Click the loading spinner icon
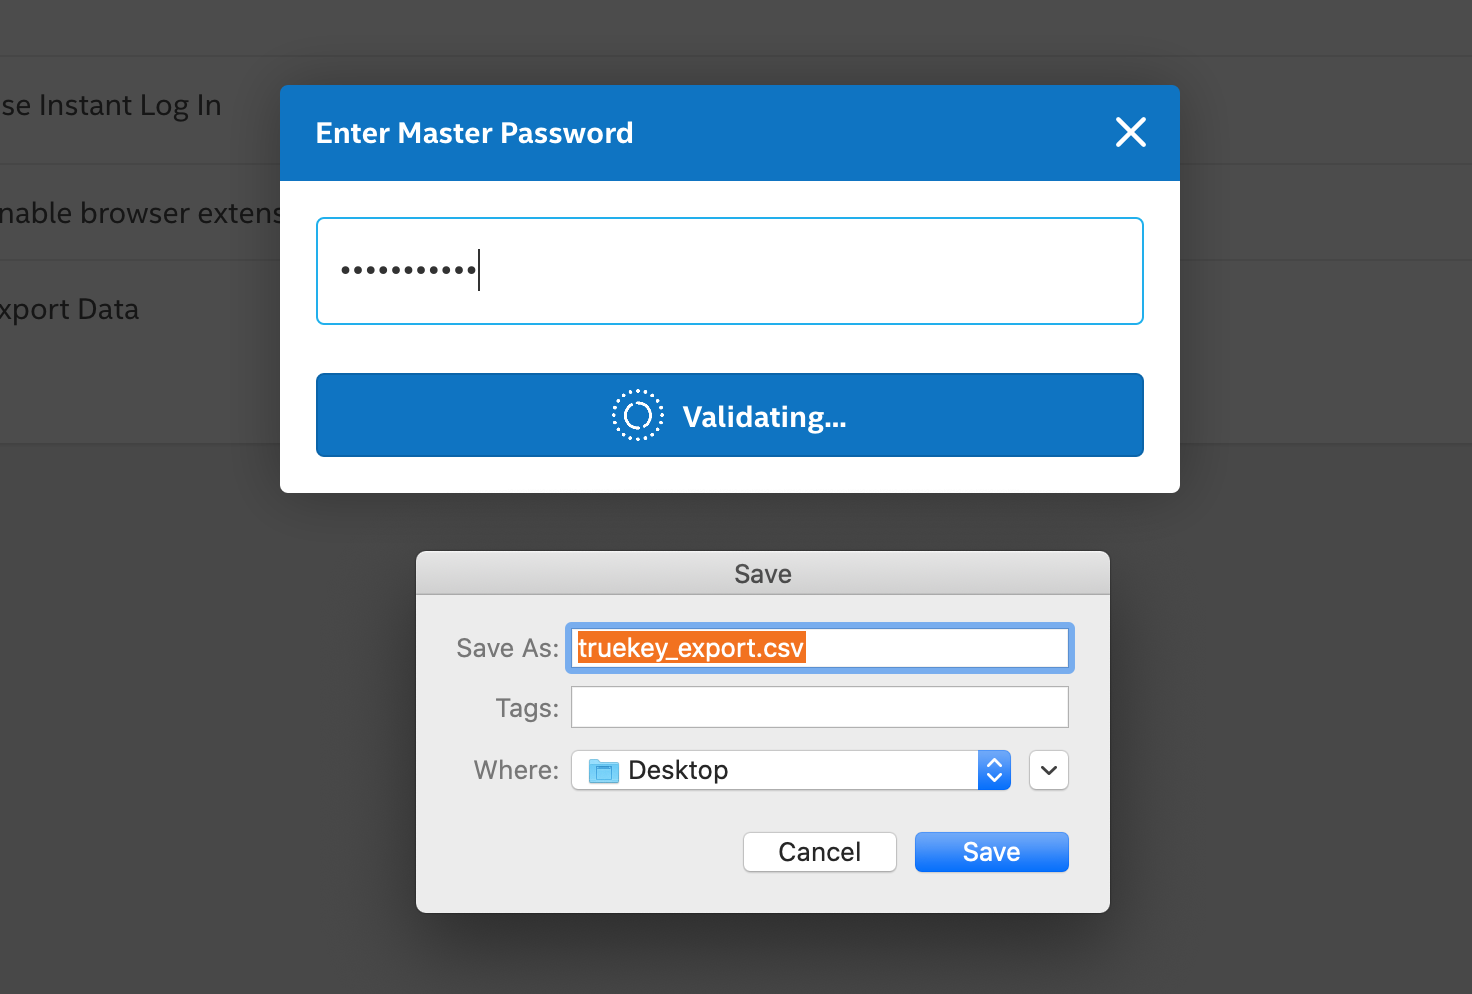The width and height of the screenshot is (1472, 994). 637,415
